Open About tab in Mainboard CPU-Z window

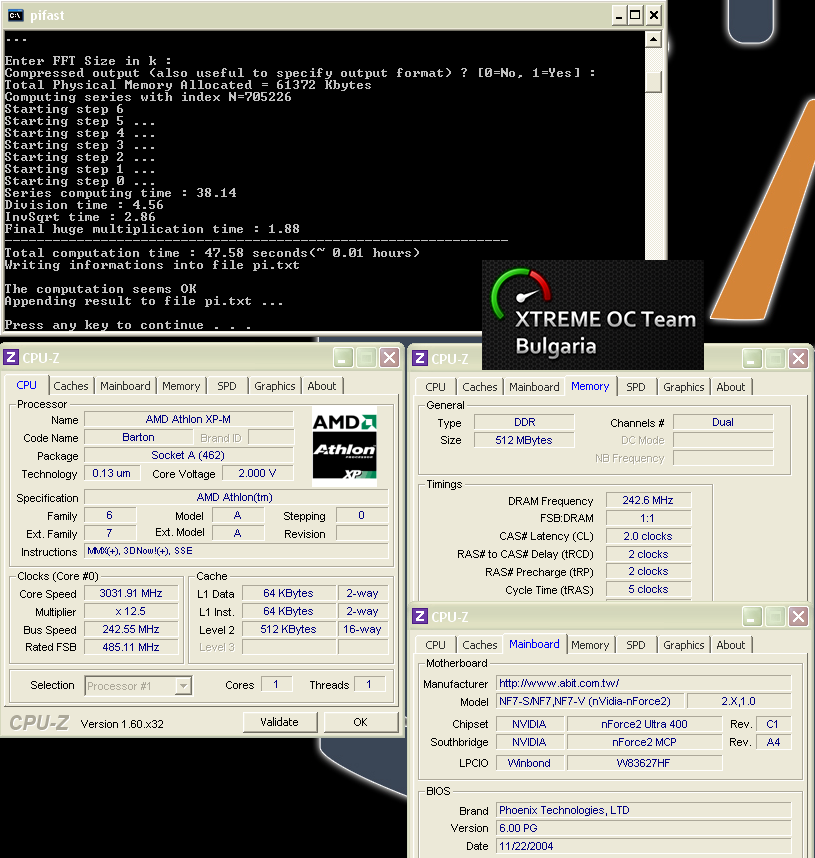[x=731, y=645]
